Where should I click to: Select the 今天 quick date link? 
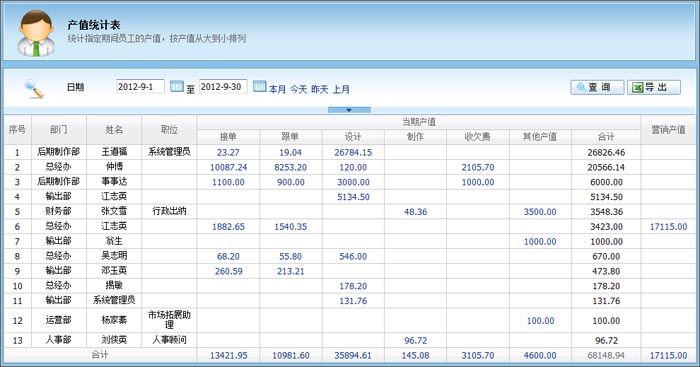tap(299, 89)
